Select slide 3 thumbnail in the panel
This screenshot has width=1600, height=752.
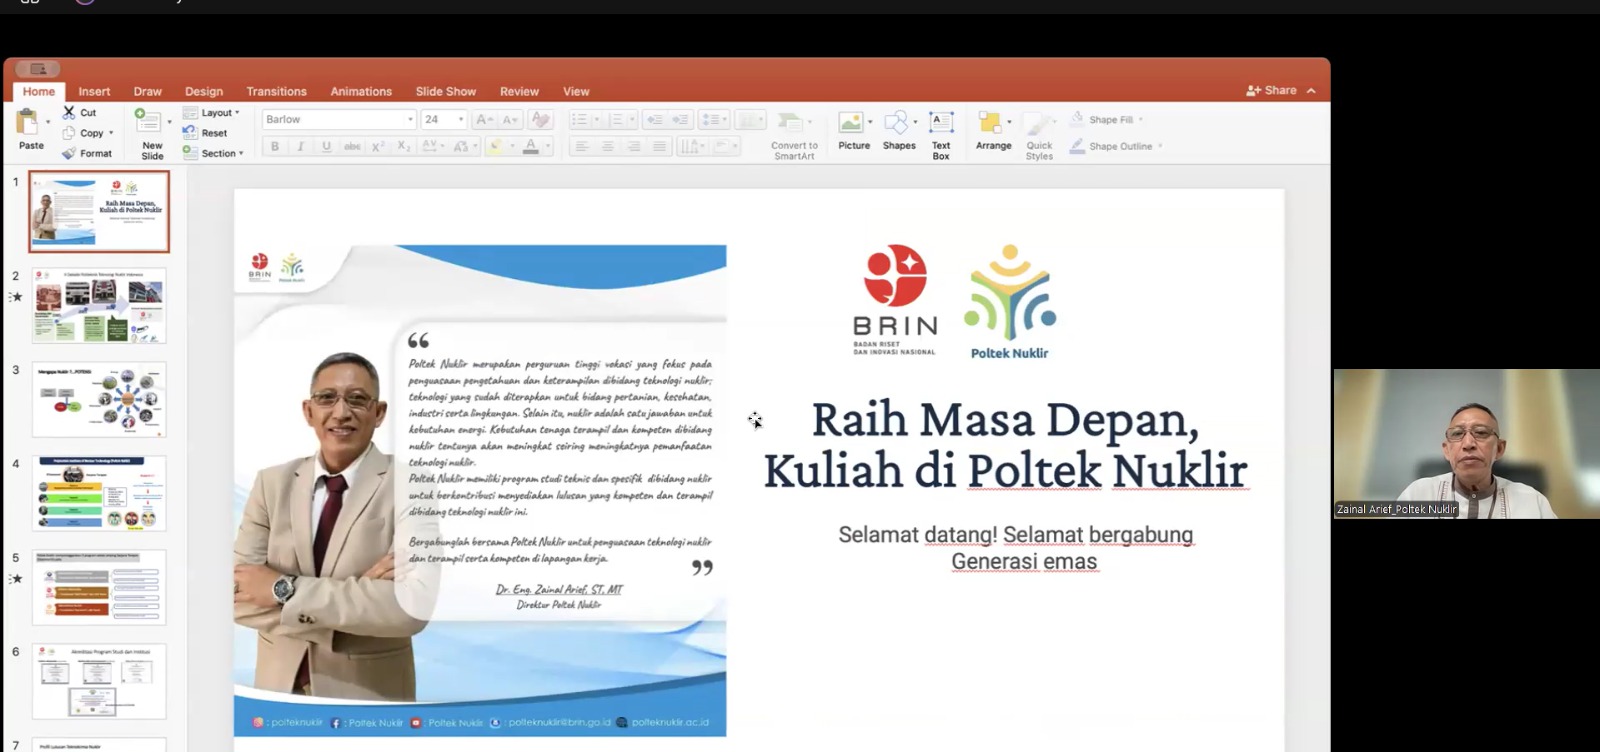(x=99, y=400)
